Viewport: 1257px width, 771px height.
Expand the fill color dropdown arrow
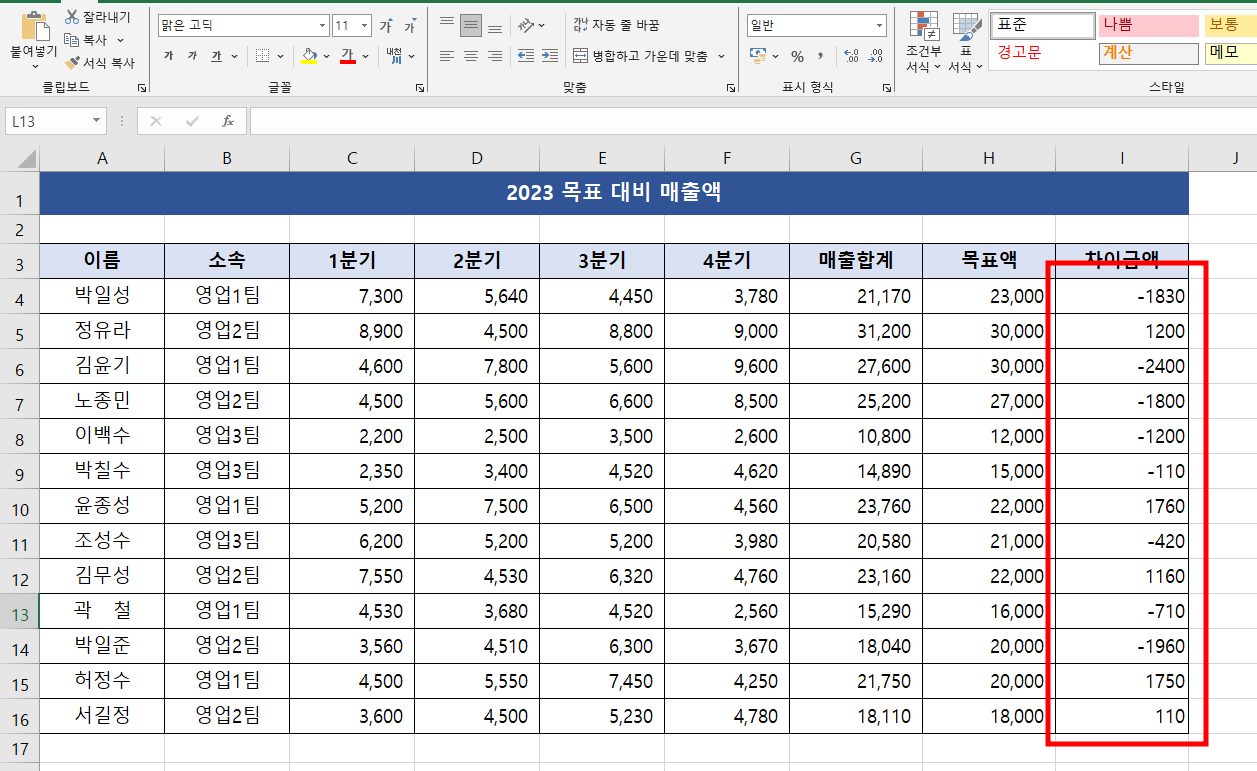(326, 56)
